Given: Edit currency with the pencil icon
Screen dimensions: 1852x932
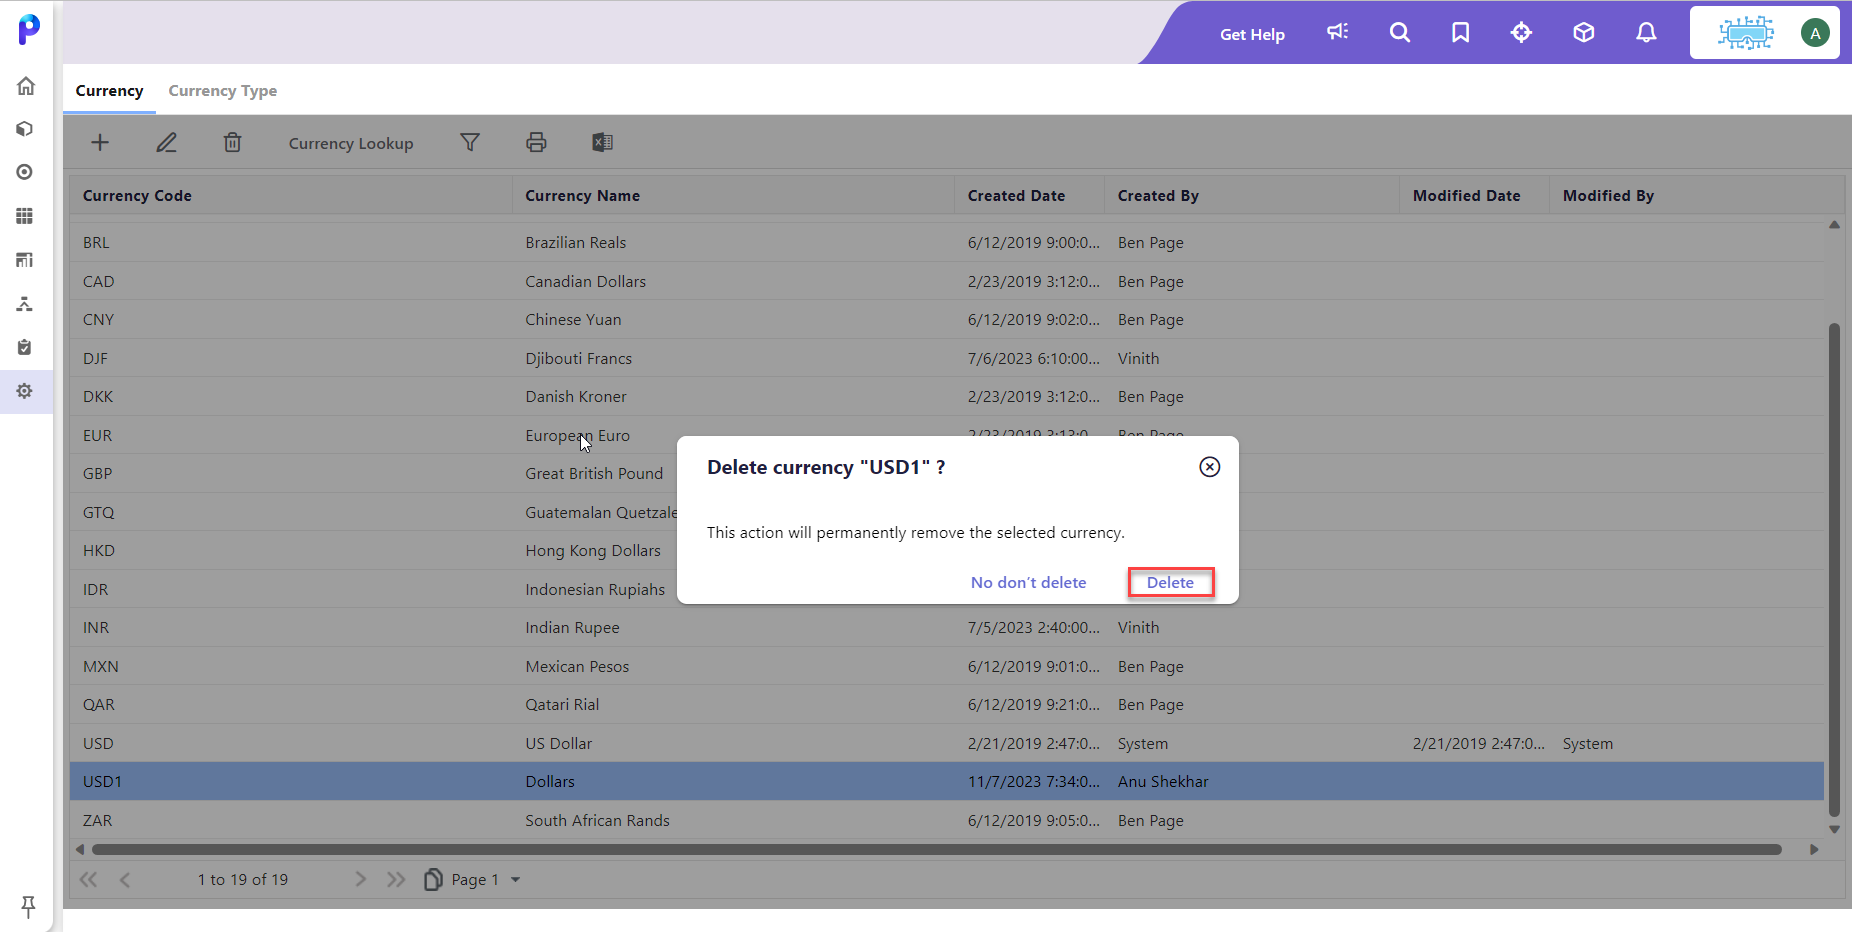Looking at the screenshot, I should tap(166, 142).
